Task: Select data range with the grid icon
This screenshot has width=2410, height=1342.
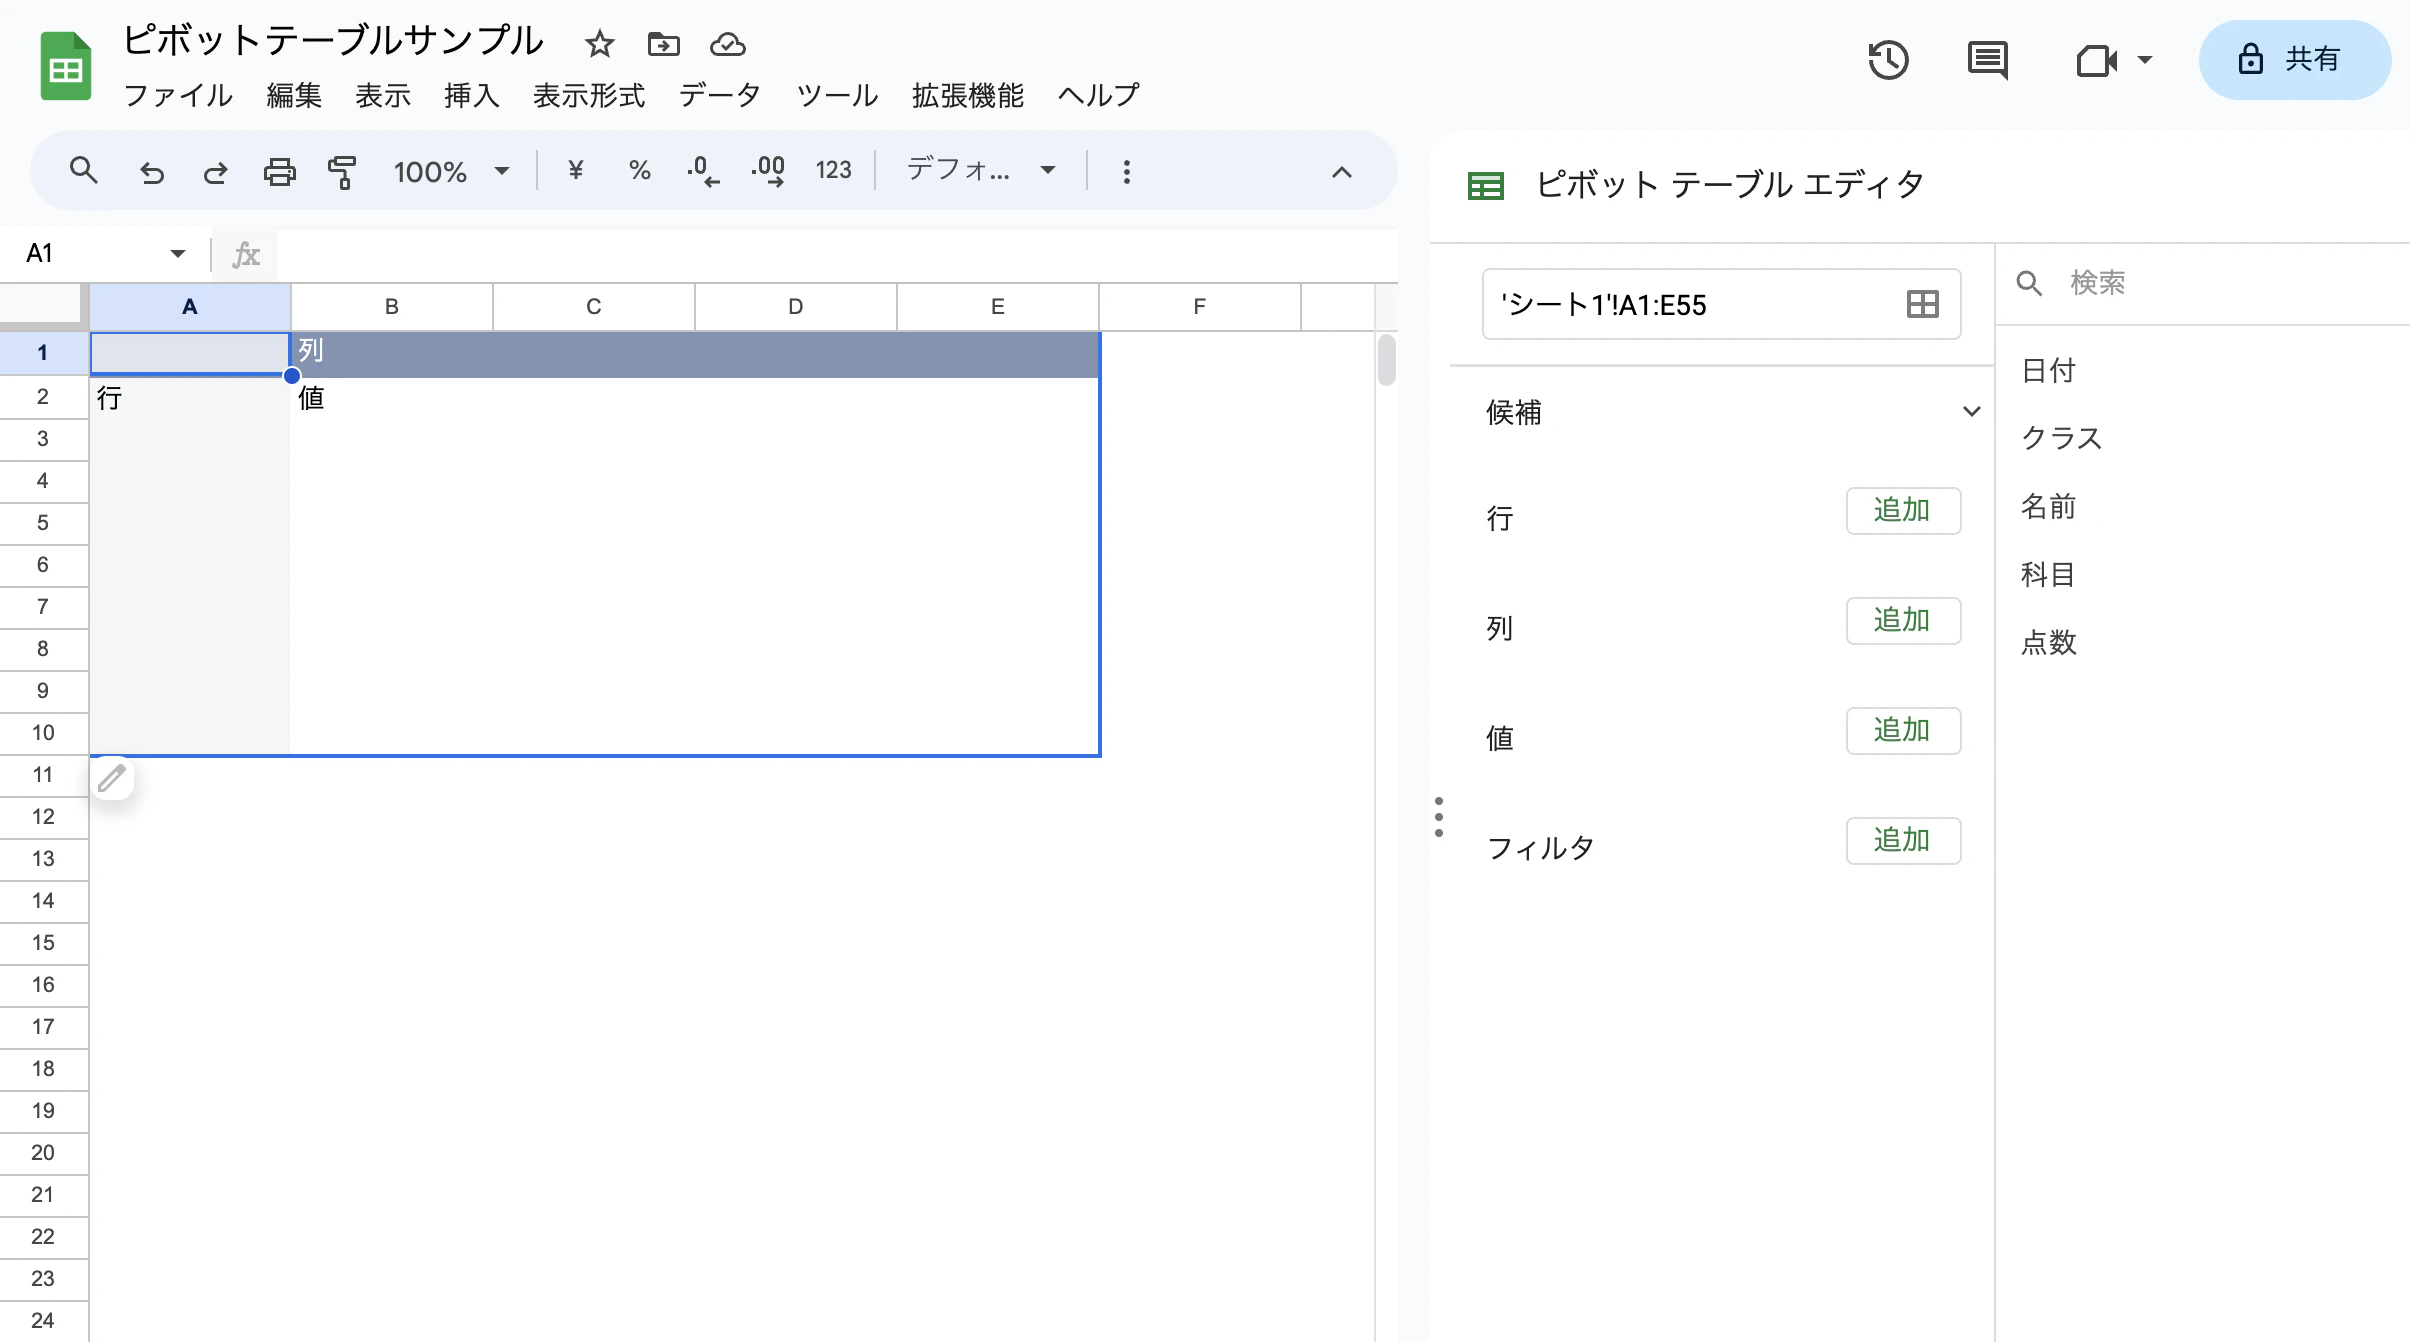Action: tap(1921, 304)
